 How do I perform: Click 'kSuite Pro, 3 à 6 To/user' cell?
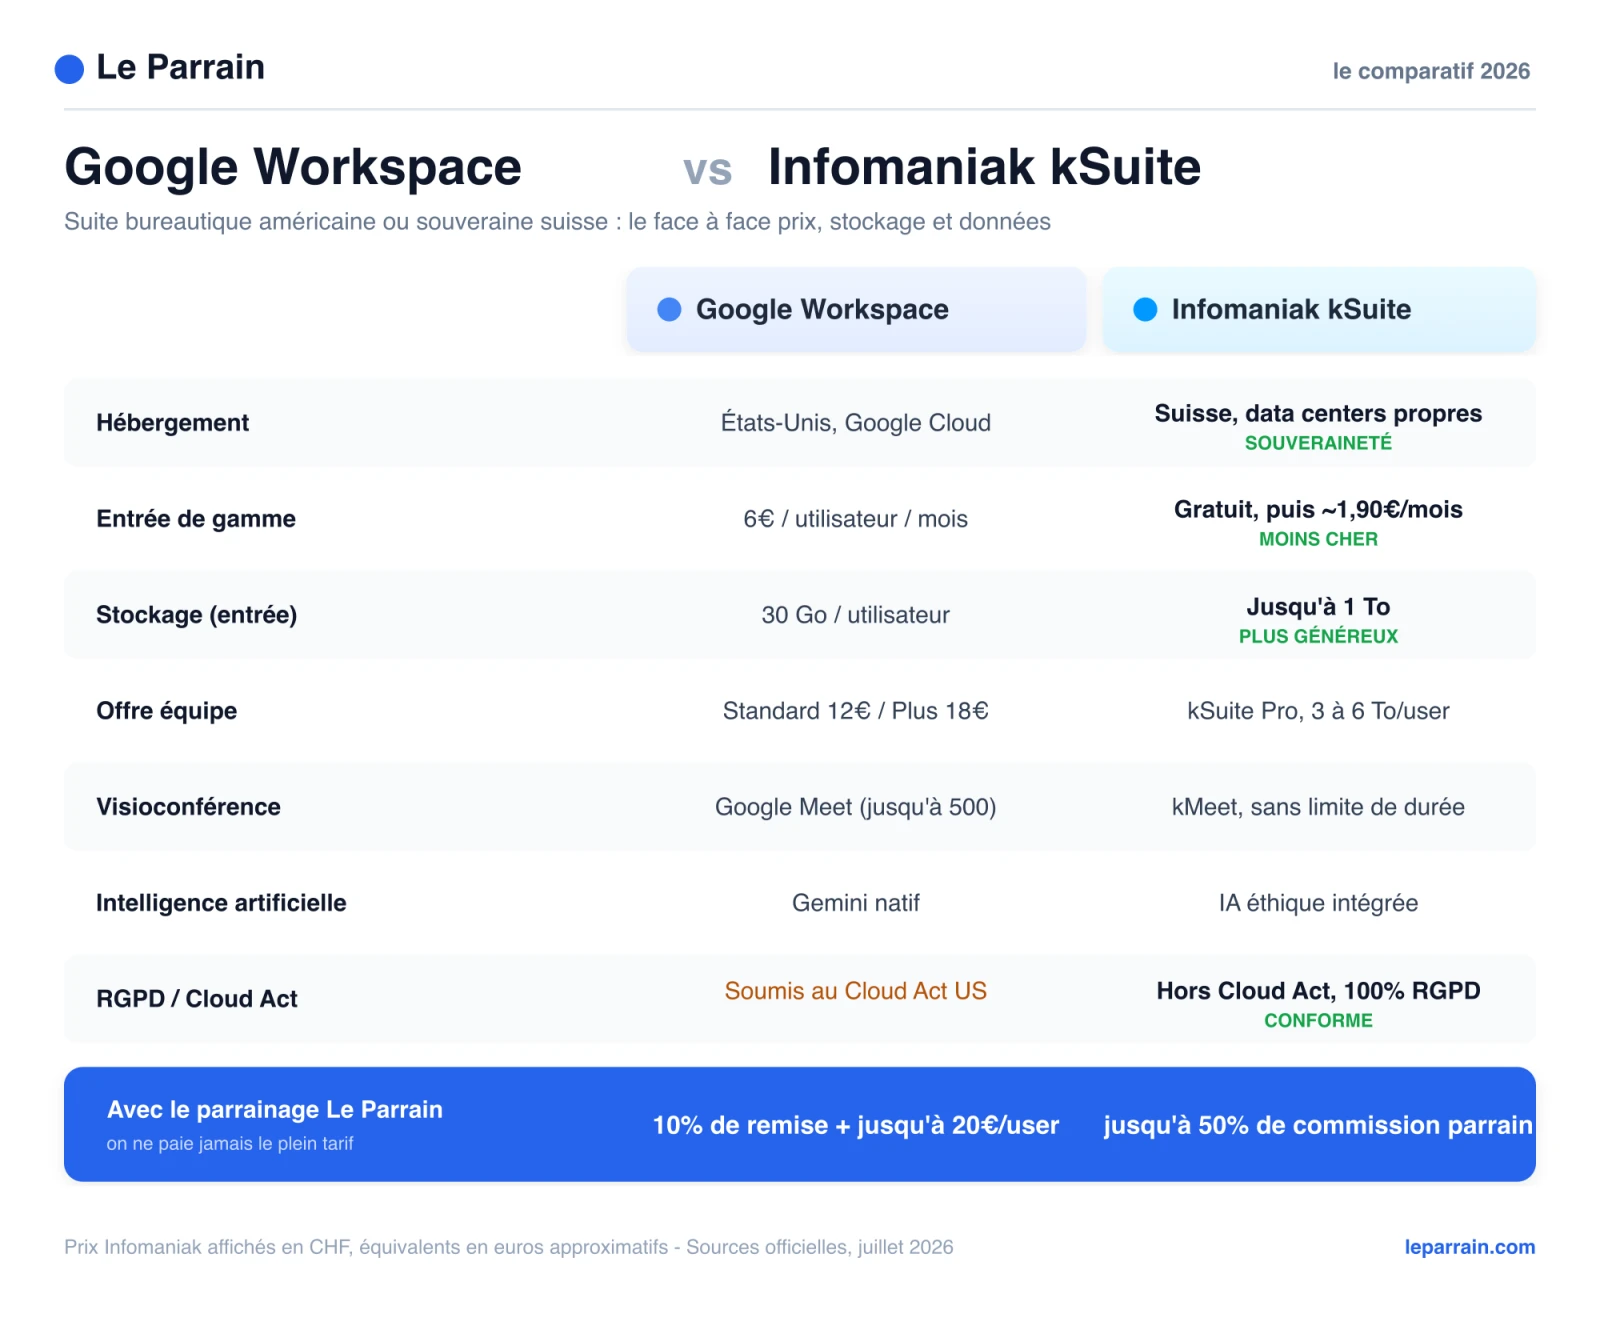click(1318, 711)
